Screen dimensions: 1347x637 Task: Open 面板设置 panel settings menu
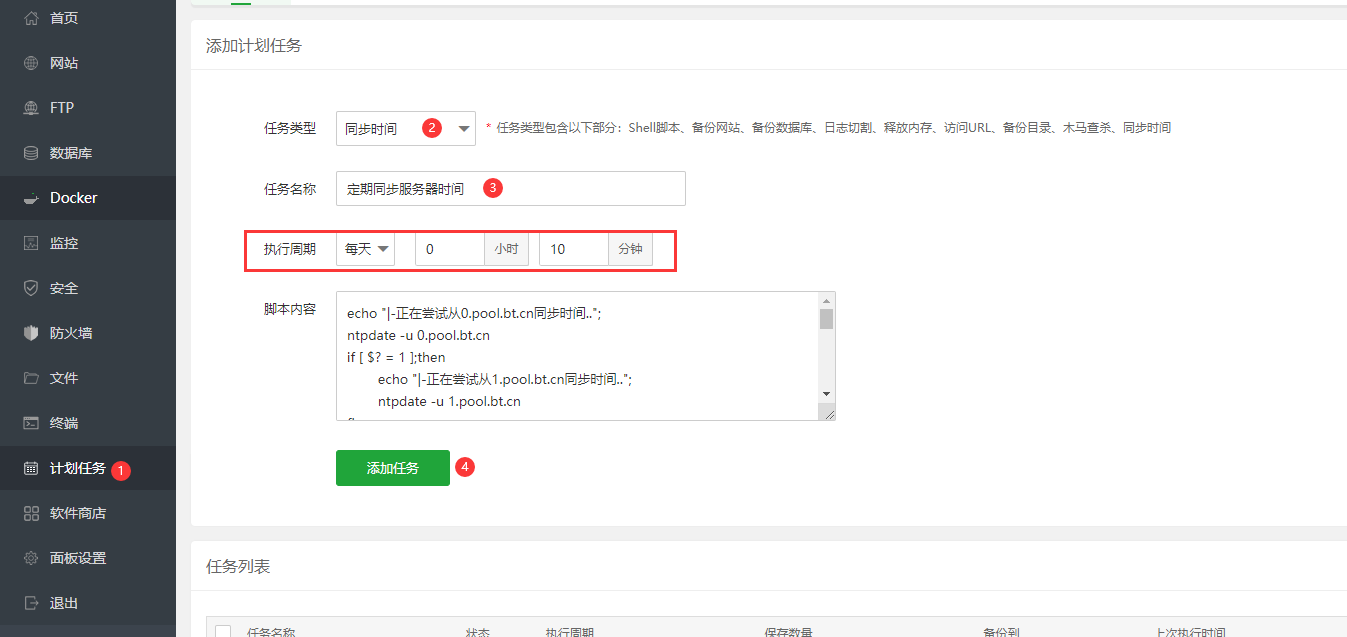point(78,558)
